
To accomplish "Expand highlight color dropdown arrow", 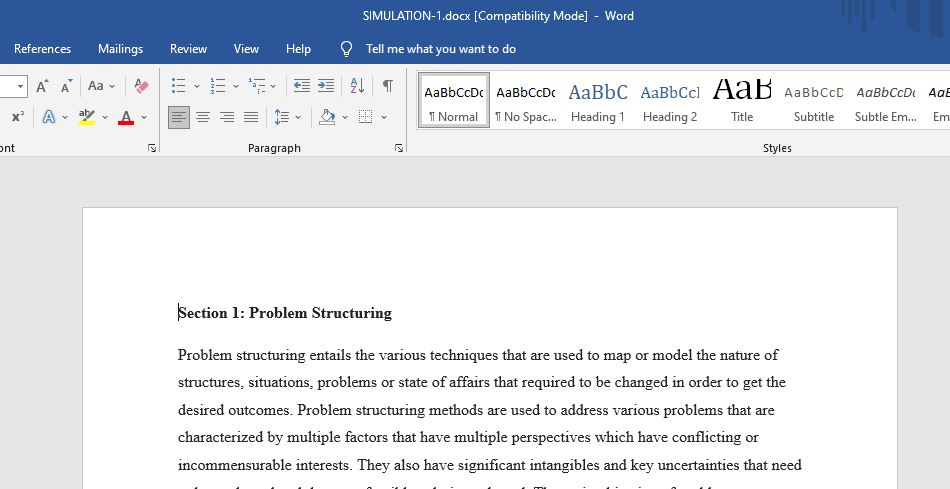I will click(x=104, y=118).
